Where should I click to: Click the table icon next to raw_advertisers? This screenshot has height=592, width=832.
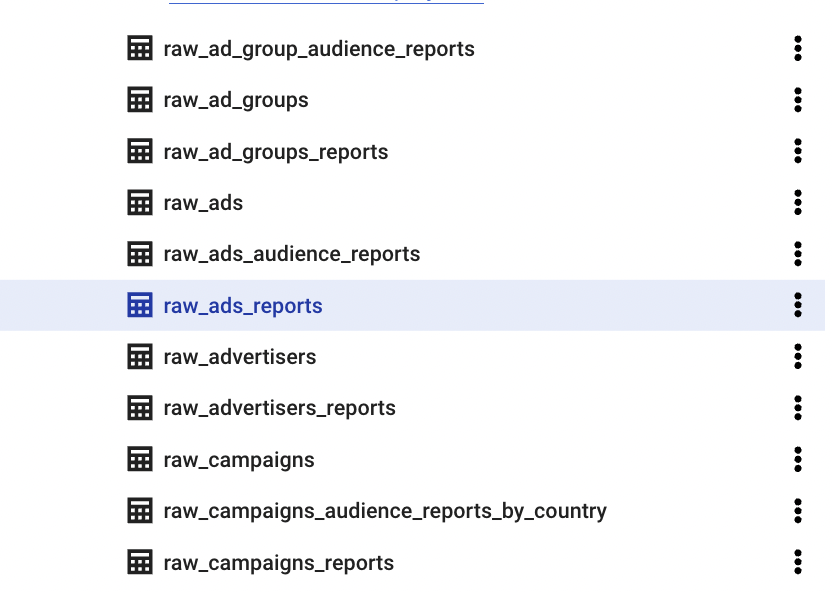[x=140, y=357]
